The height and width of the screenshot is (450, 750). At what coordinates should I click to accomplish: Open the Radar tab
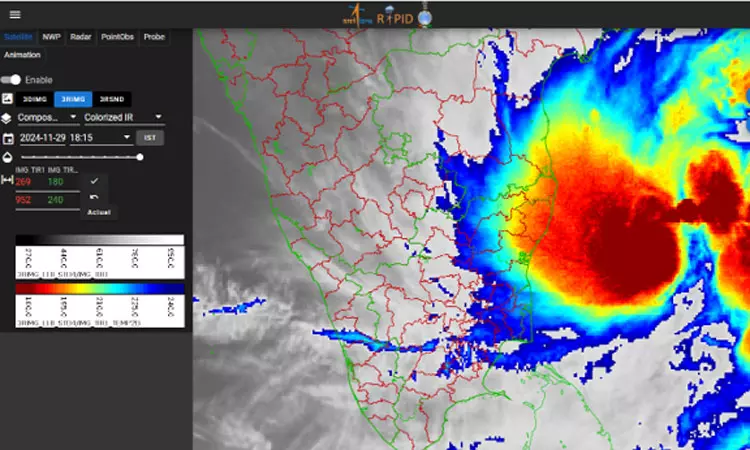(x=81, y=37)
